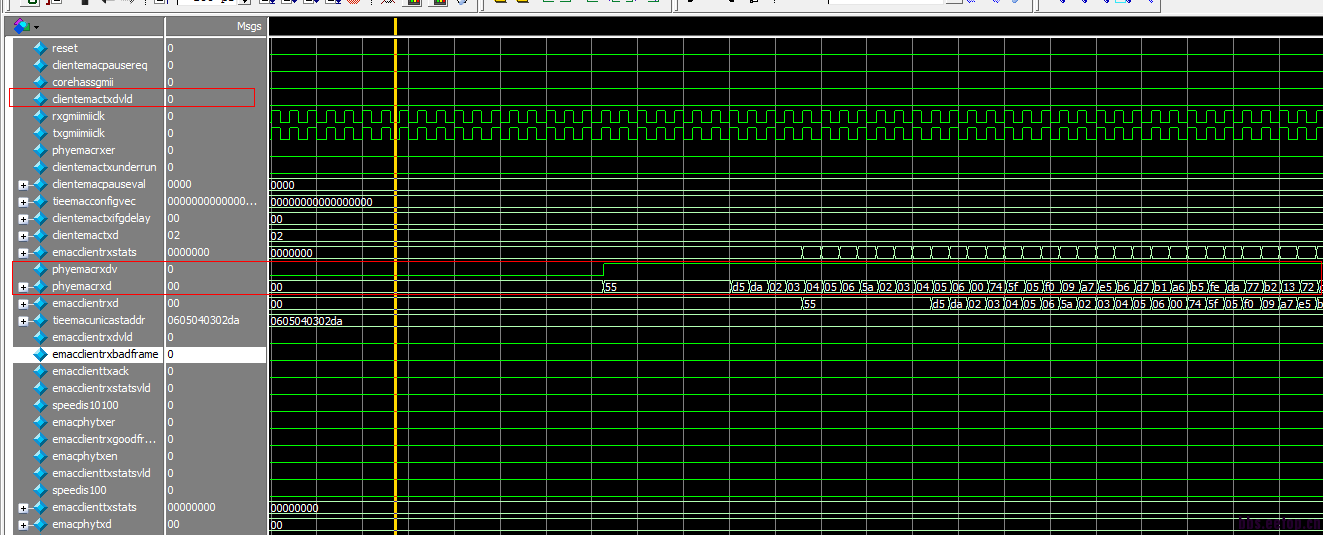Select the emacclientrxbadframe signal
This screenshot has width=1323, height=535.
click(105, 354)
